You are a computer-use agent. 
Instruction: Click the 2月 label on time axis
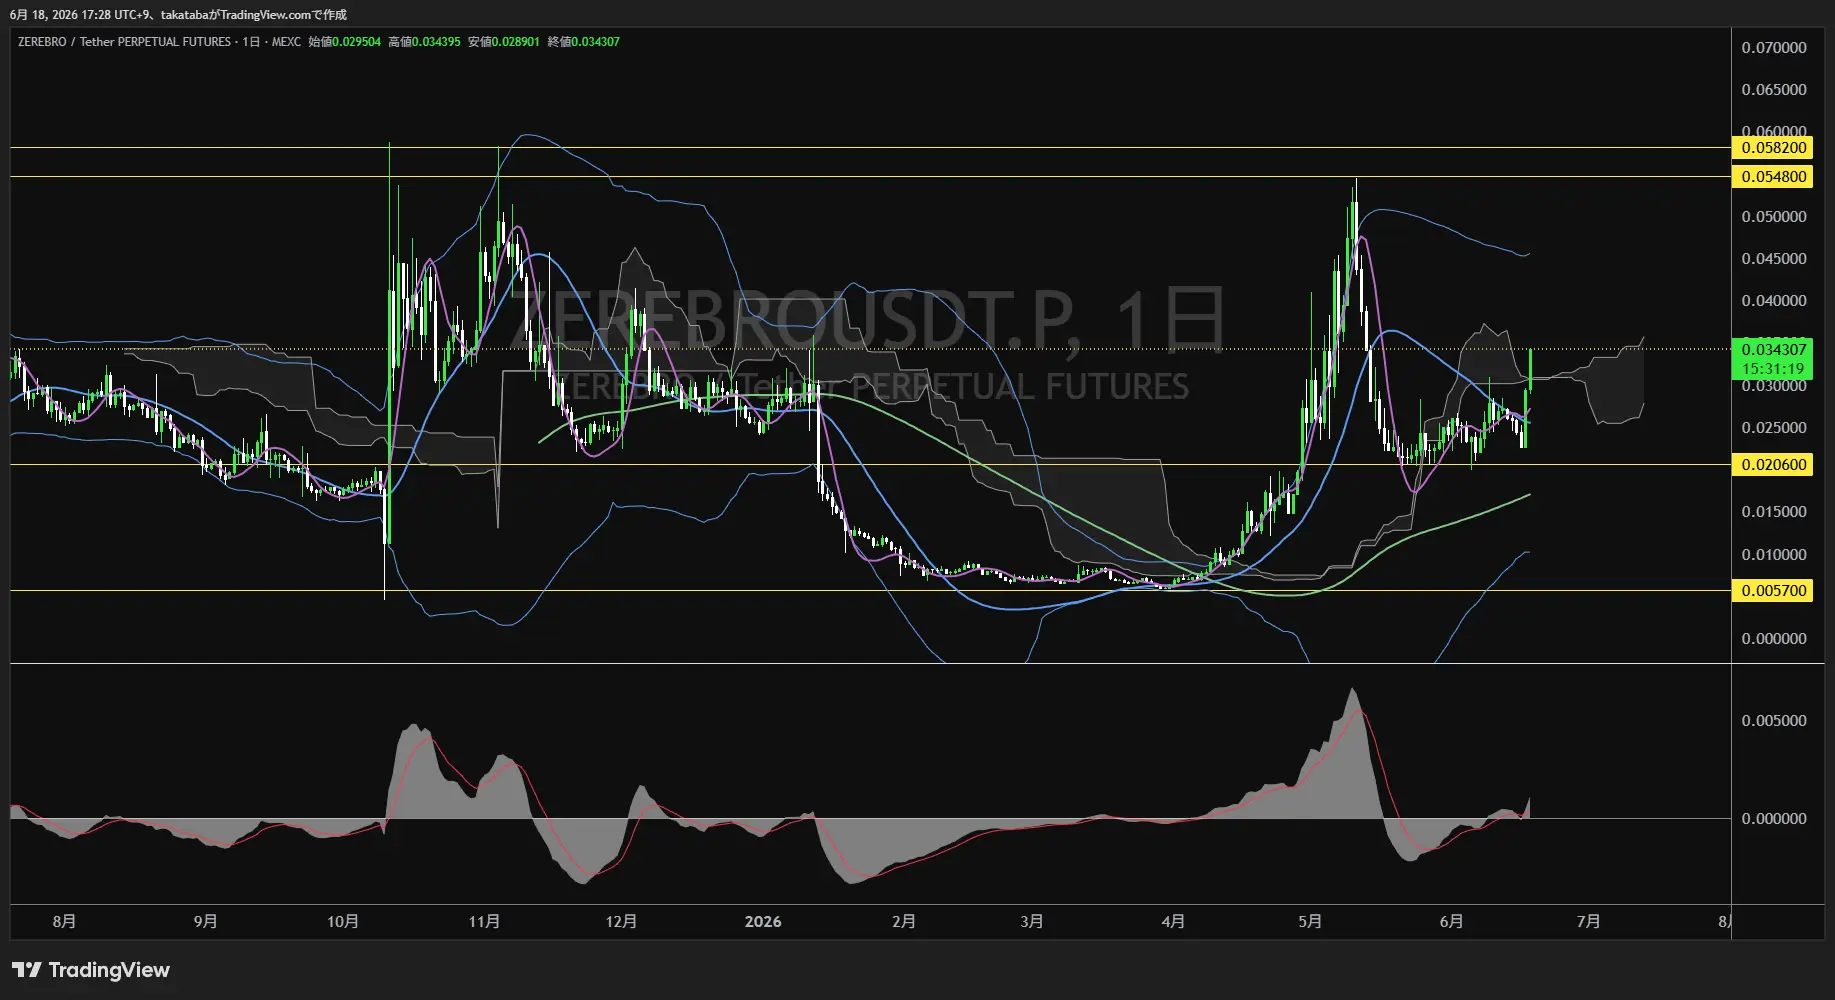pos(903,921)
